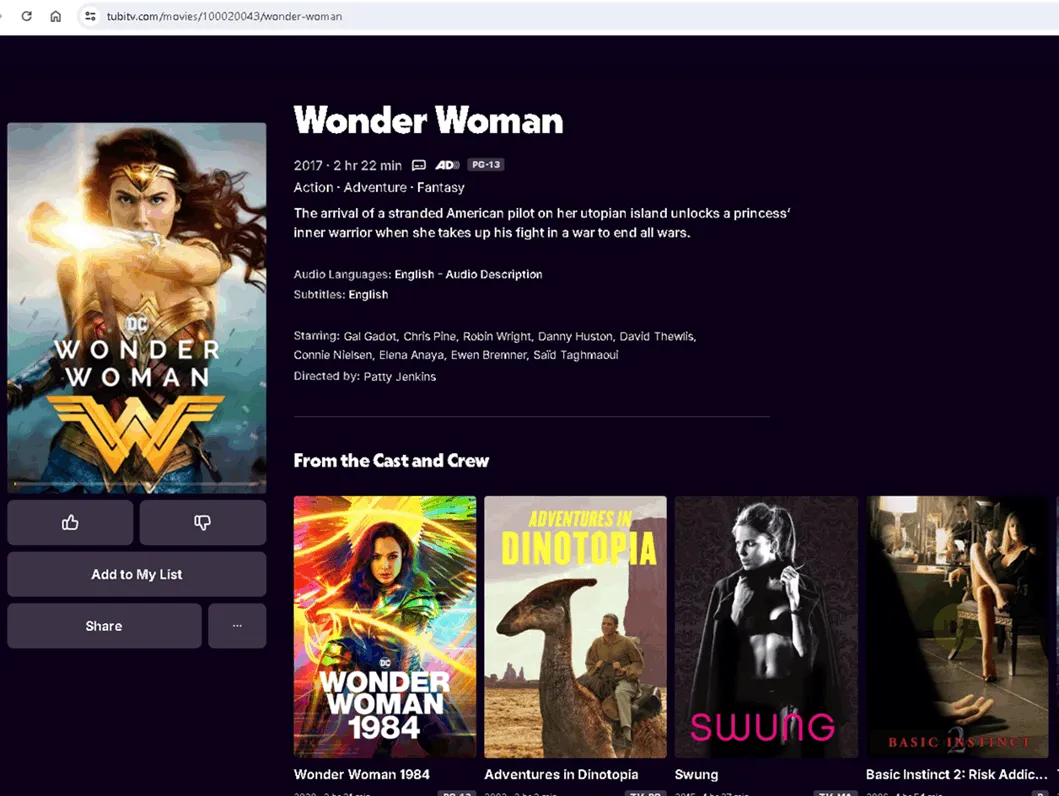Image resolution: width=1059 pixels, height=796 pixels.
Task: Click the PG-13 rating badge
Action: [x=485, y=165]
